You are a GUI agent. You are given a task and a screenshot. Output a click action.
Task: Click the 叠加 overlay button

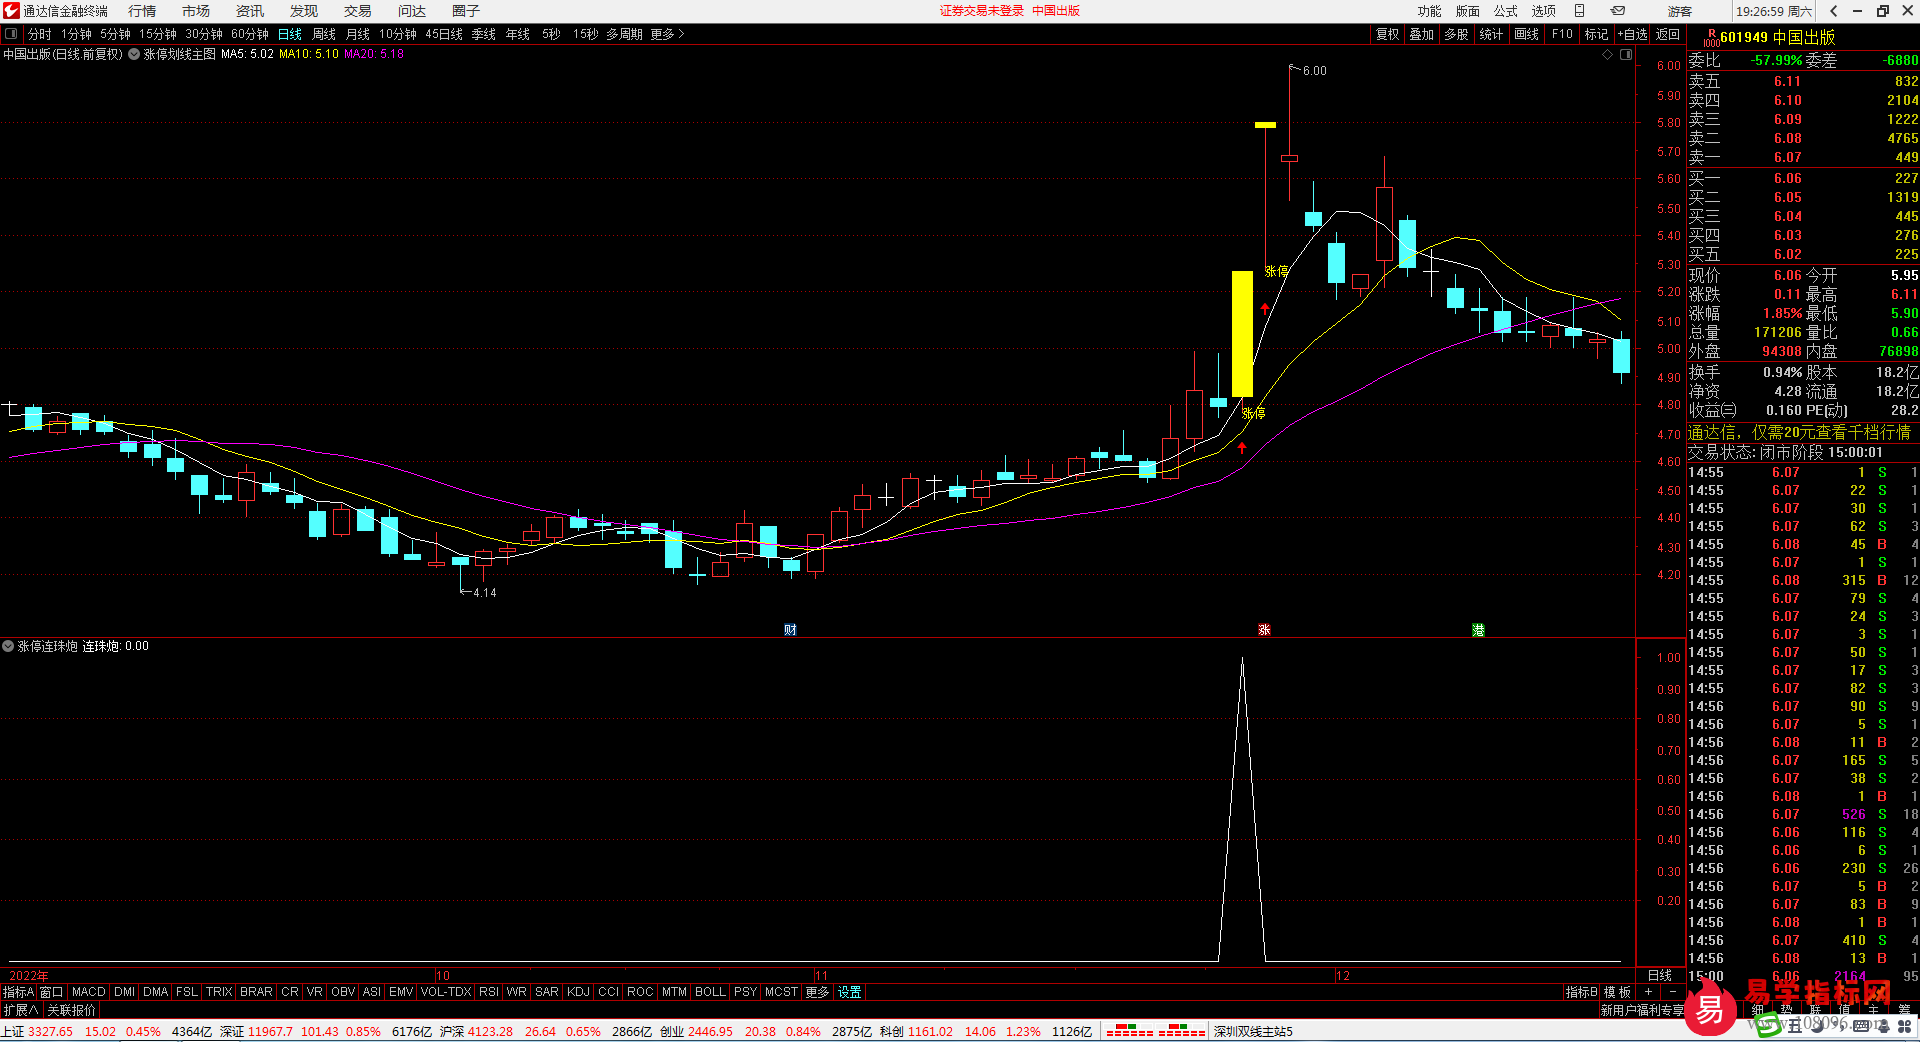[x=1422, y=34]
